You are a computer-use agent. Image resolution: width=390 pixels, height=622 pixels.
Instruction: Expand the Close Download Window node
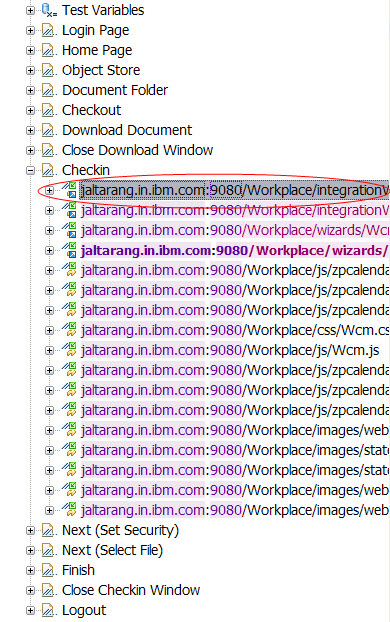tap(31, 150)
